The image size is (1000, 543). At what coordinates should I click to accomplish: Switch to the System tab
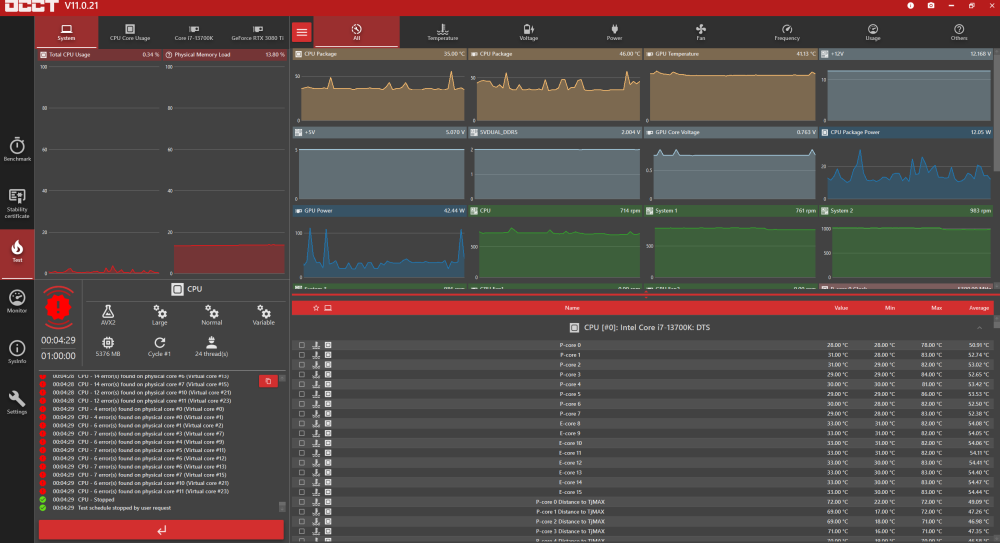[66, 32]
